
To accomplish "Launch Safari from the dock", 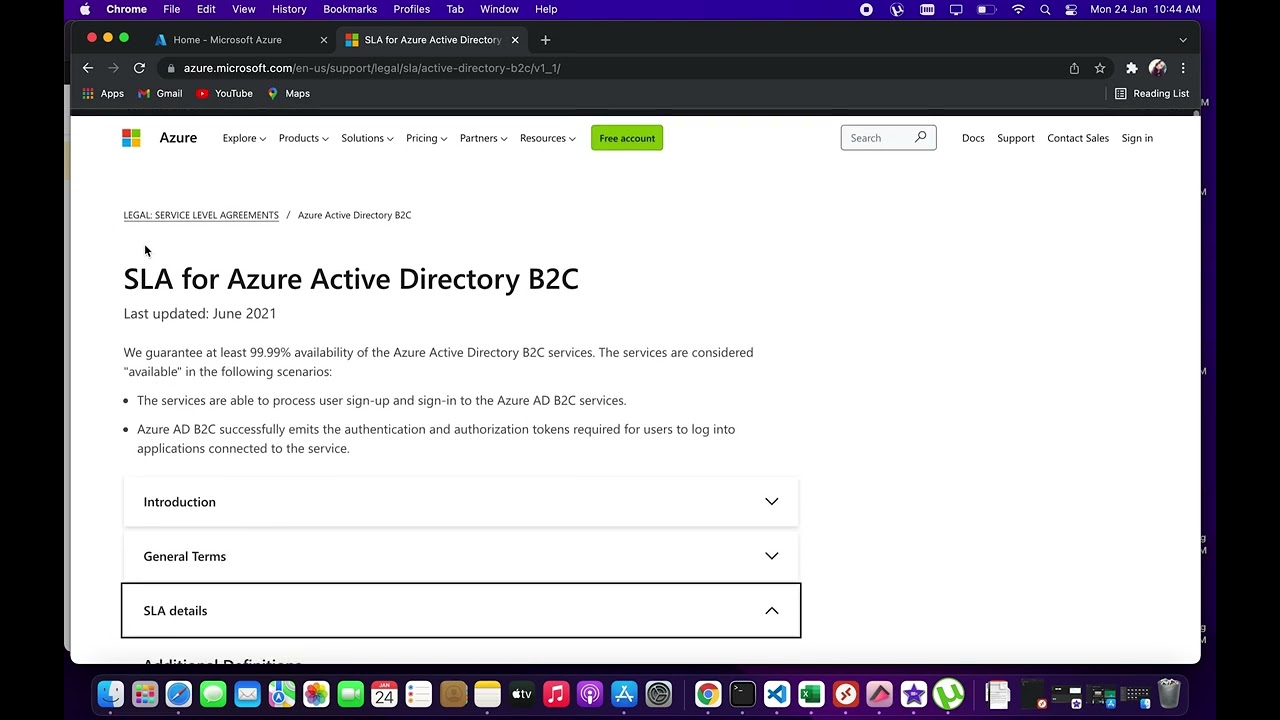I will (179, 693).
